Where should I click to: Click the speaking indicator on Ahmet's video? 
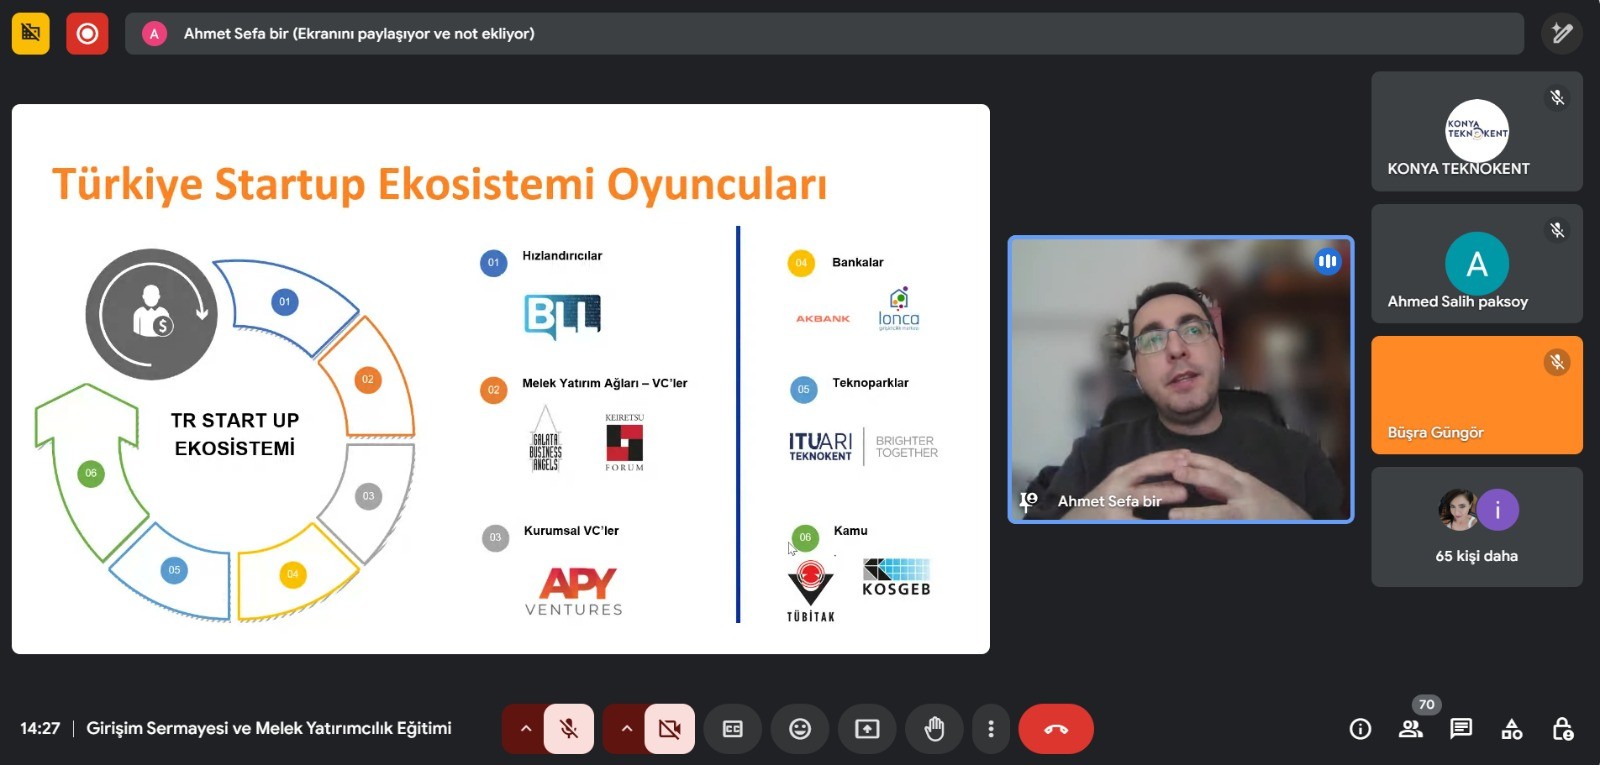(1327, 261)
